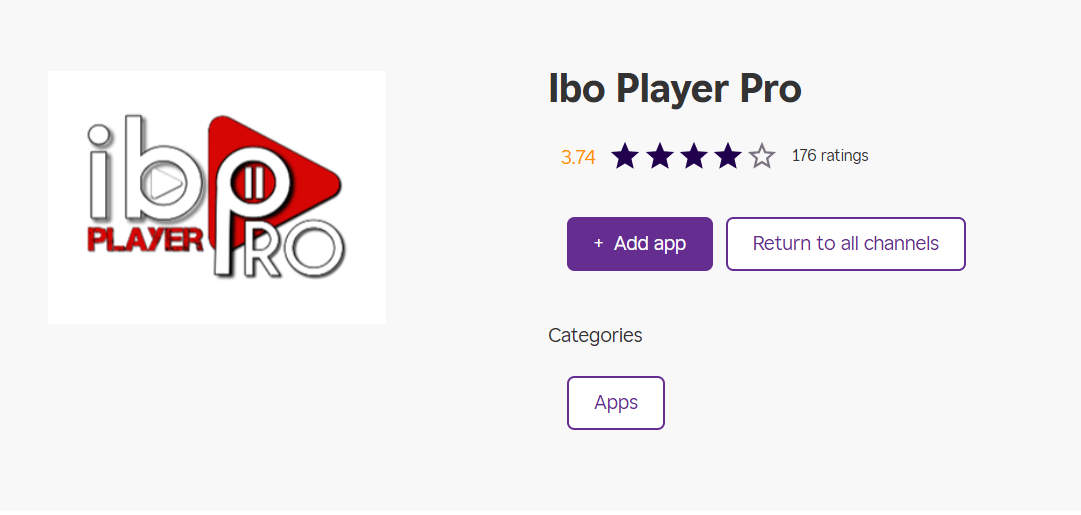
Task: Click the 3.74 rating score
Action: click(578, 157)
